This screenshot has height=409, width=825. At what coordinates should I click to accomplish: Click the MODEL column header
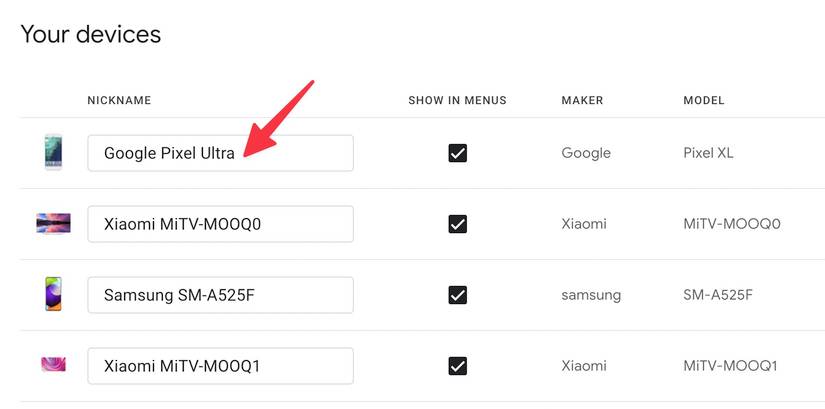(704, 101)
